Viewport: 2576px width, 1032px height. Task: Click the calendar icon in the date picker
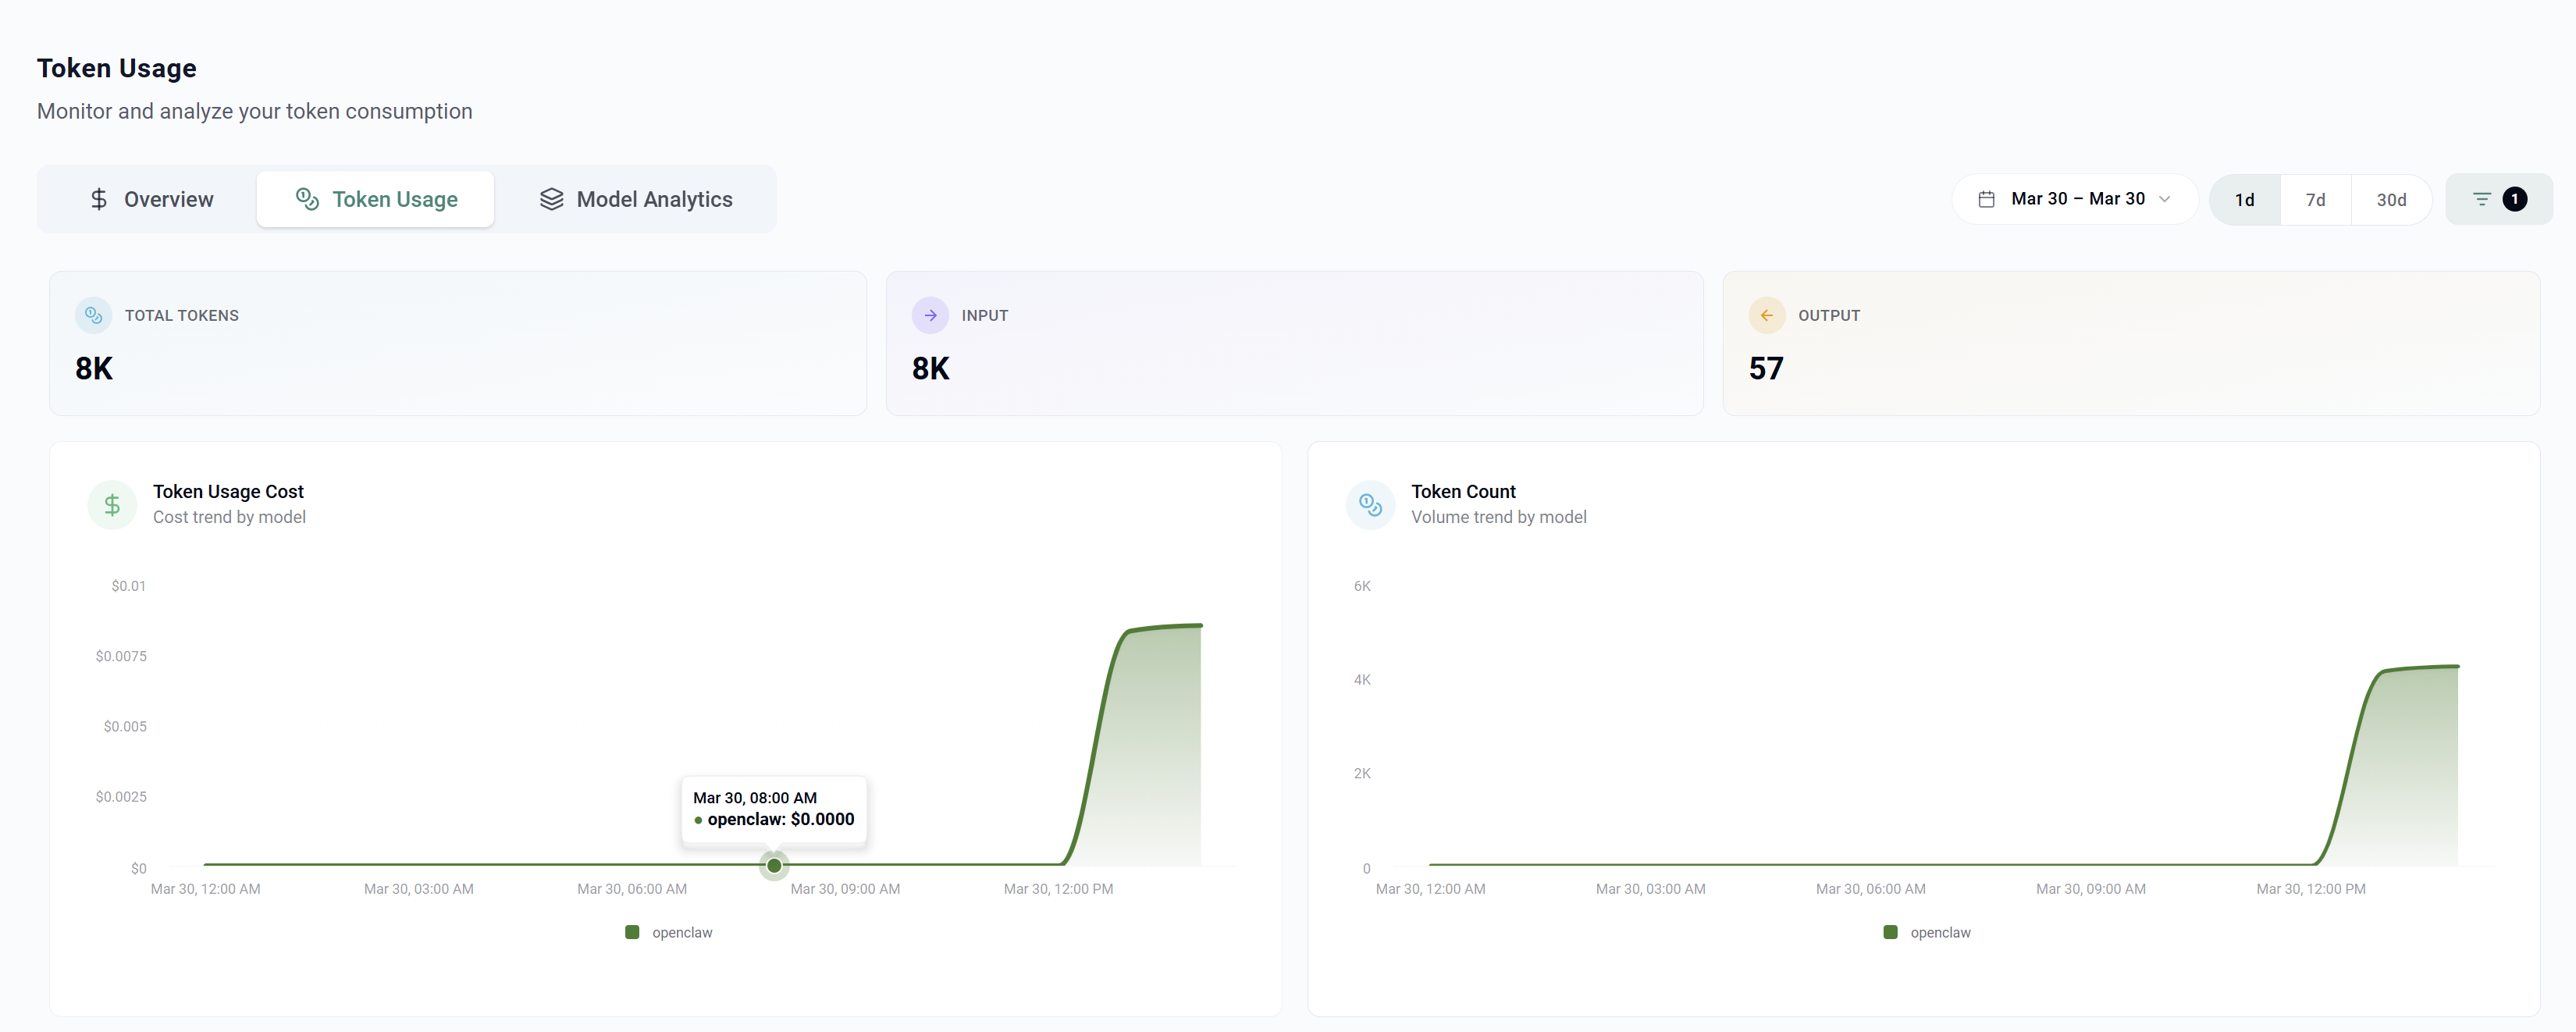click(1986, 199)
